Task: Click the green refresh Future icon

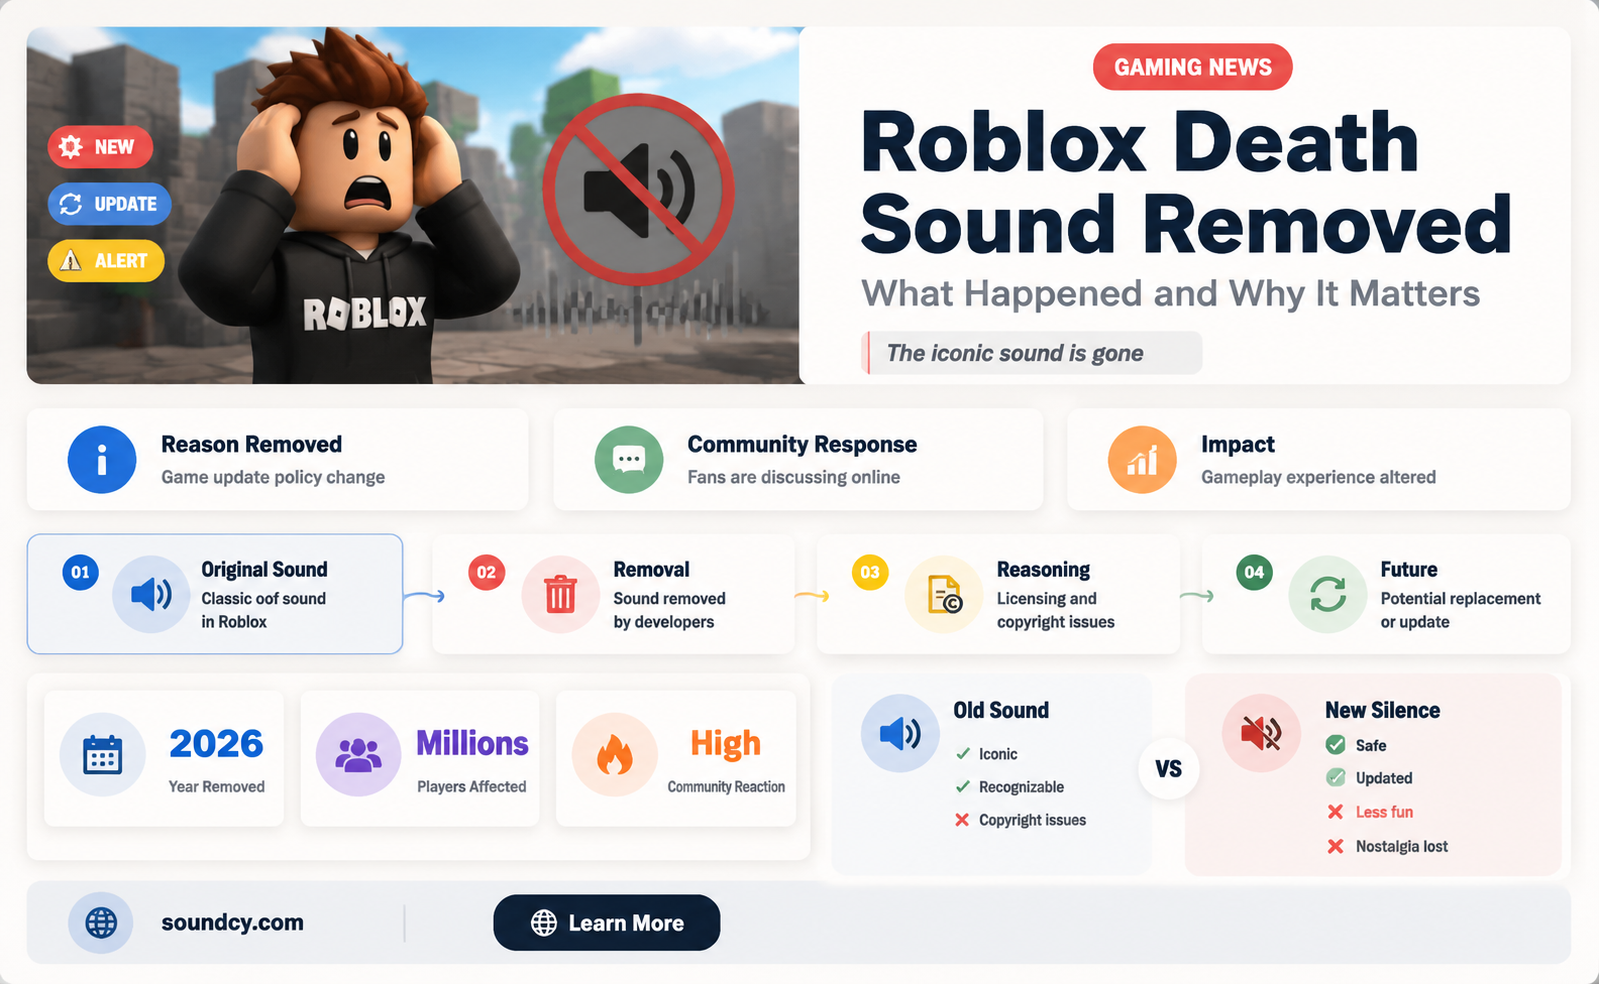Action: (x=1328, y=594)
